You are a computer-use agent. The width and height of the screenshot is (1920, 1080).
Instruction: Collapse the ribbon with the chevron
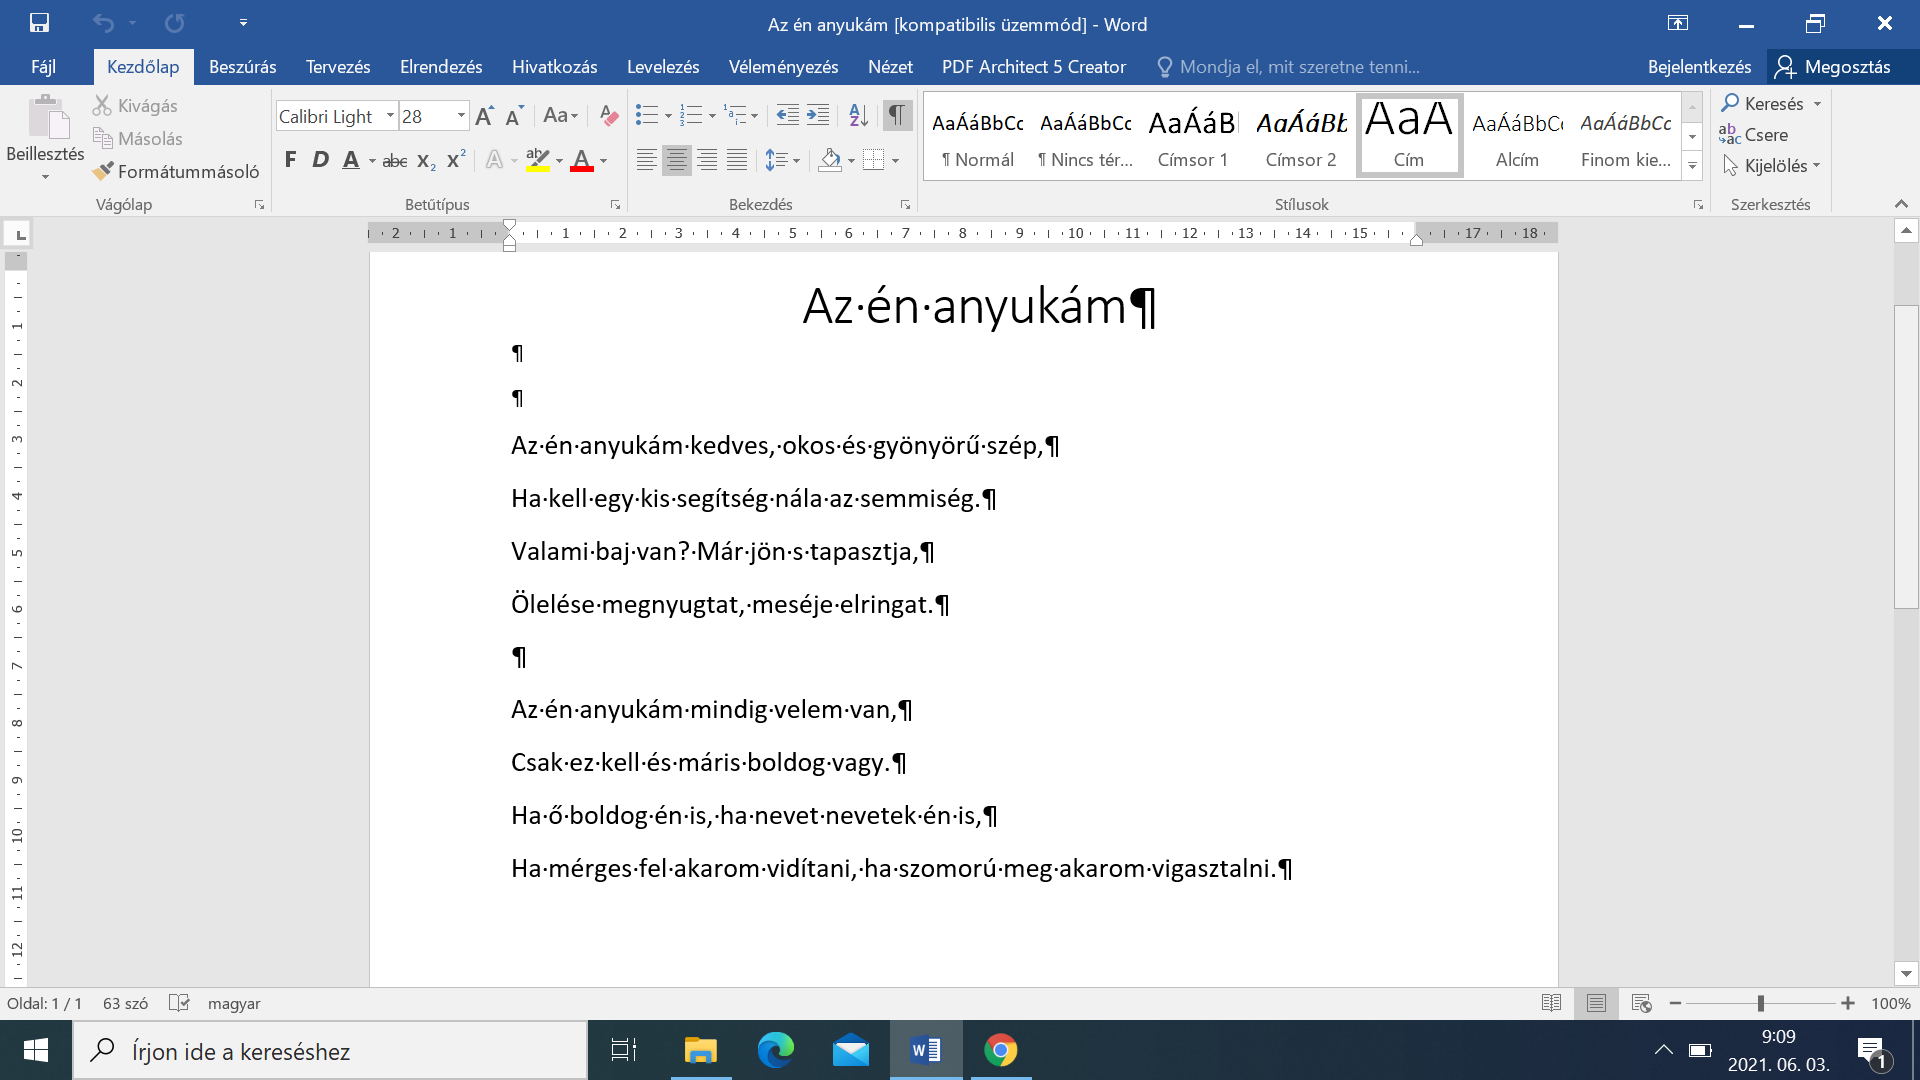tap(1901, 204)
